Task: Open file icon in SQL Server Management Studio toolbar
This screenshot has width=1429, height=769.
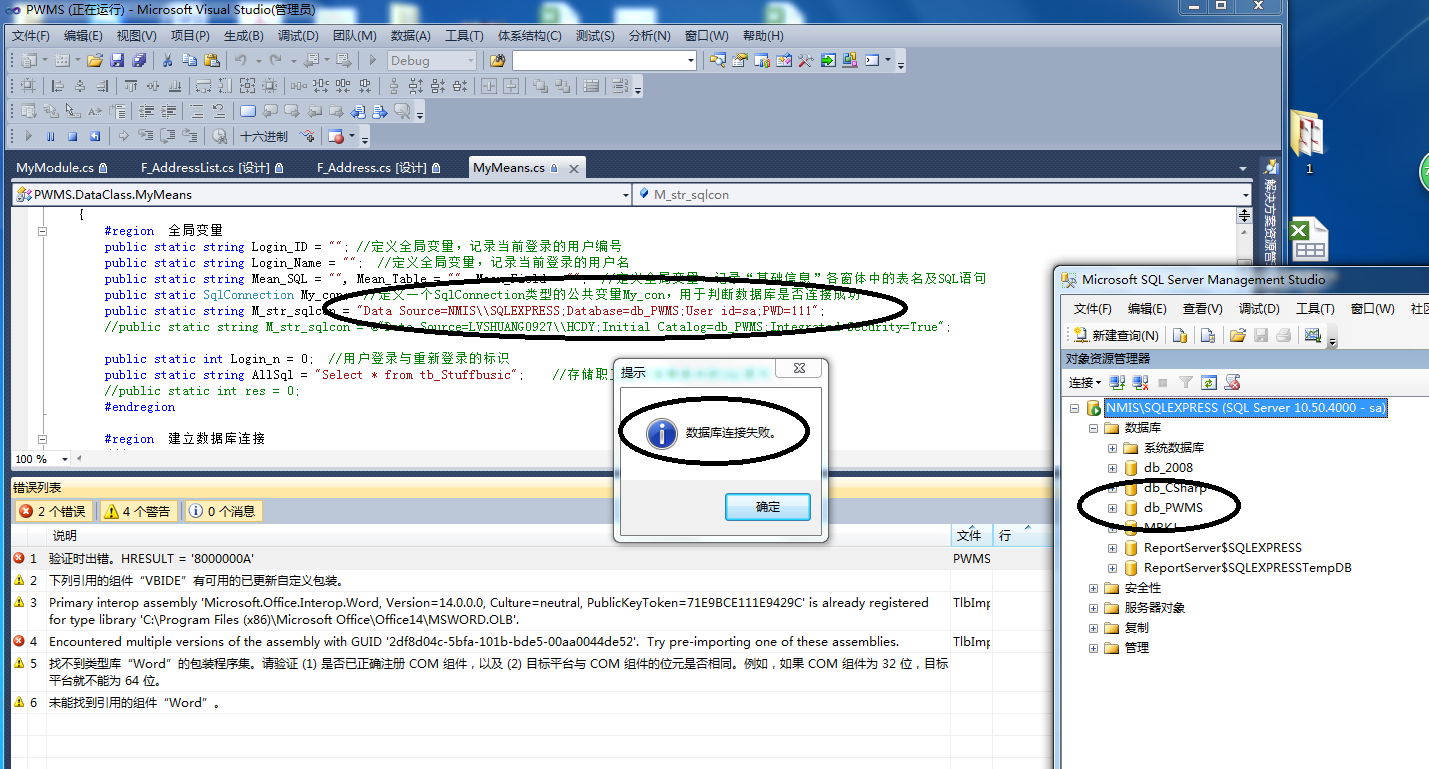Action: [x=1237, y=335]
